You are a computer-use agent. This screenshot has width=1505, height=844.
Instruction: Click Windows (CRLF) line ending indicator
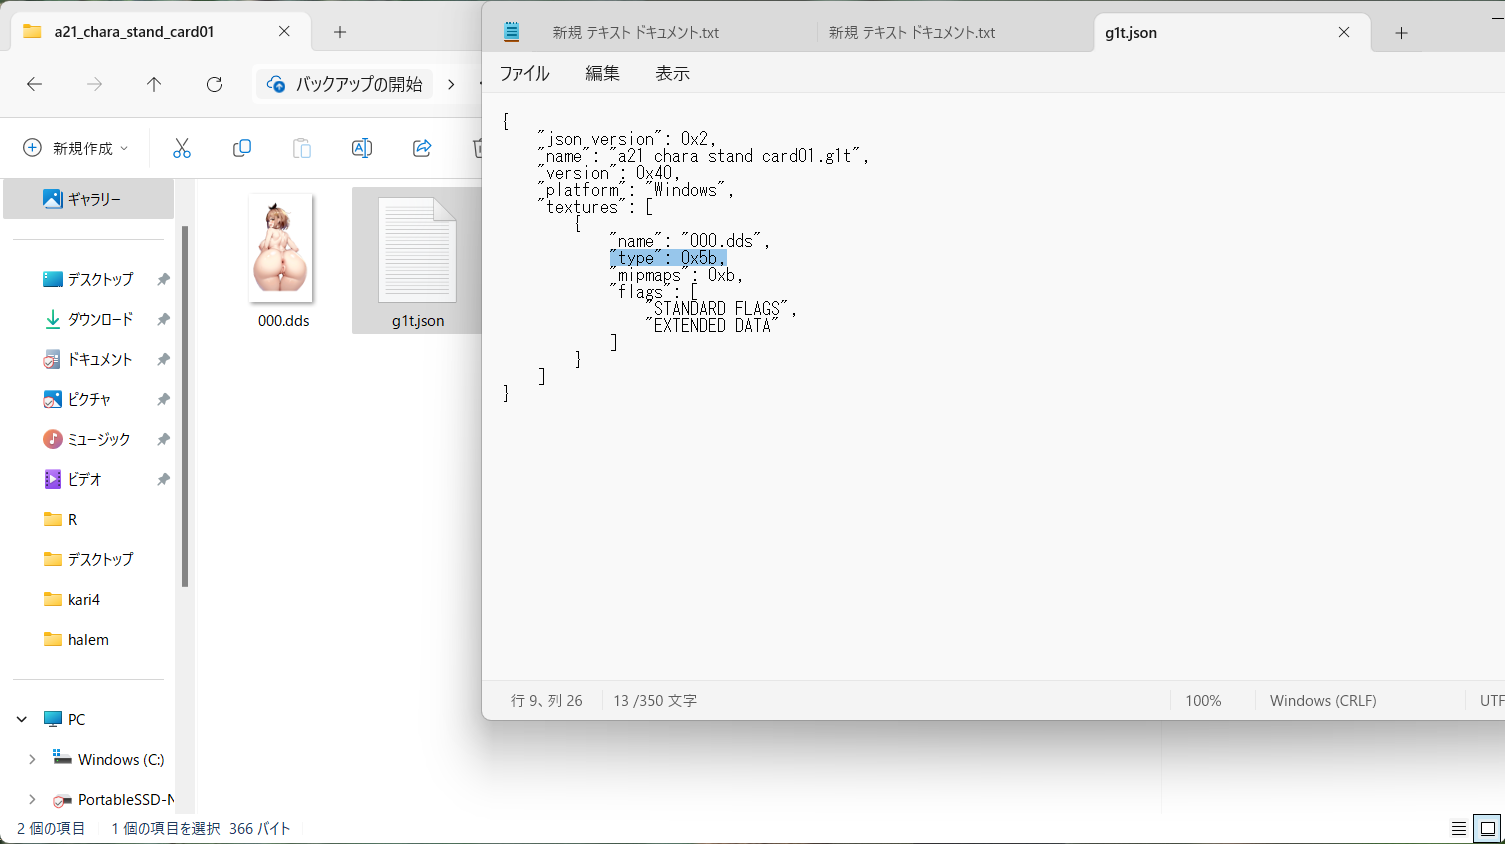[1322, 700]
